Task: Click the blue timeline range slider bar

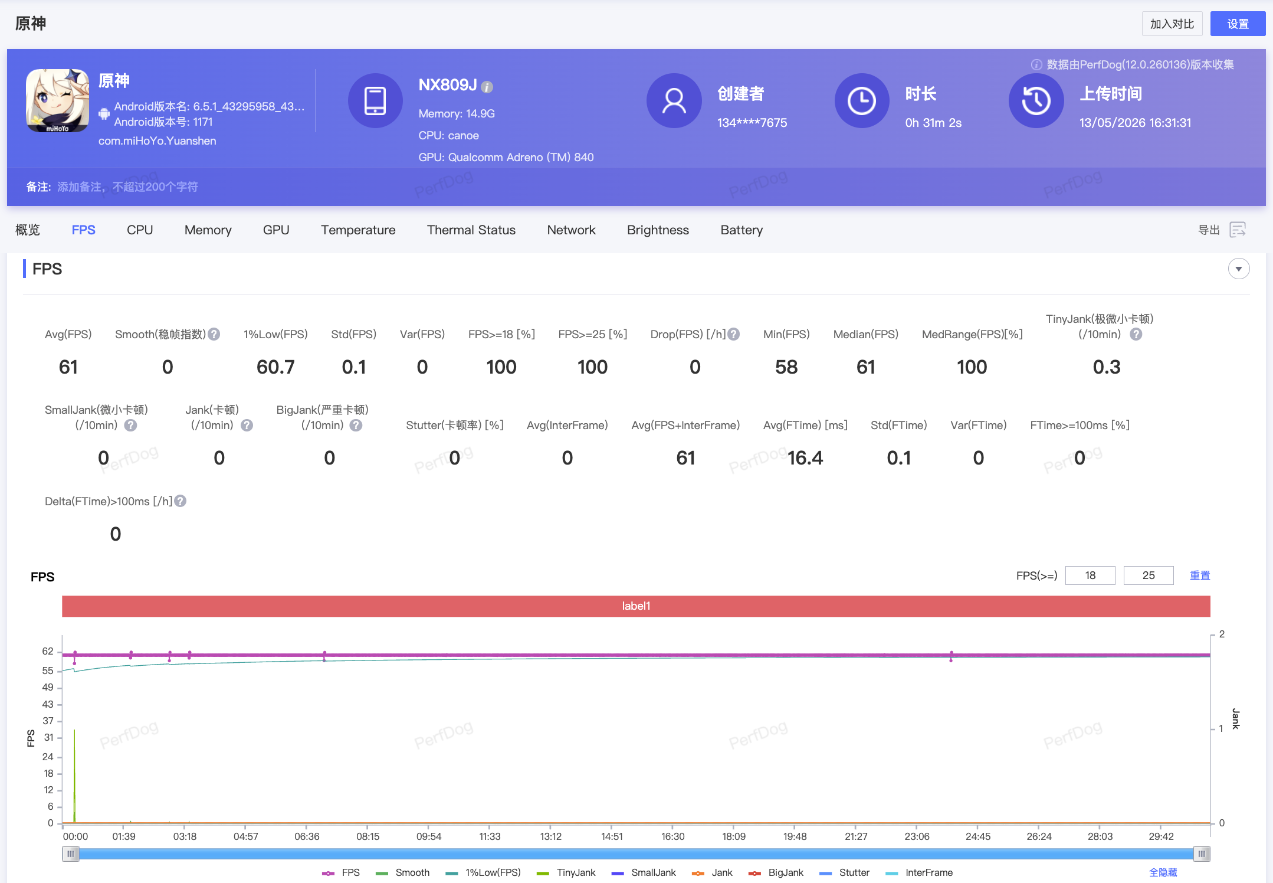Action: (x=636, y=854)
